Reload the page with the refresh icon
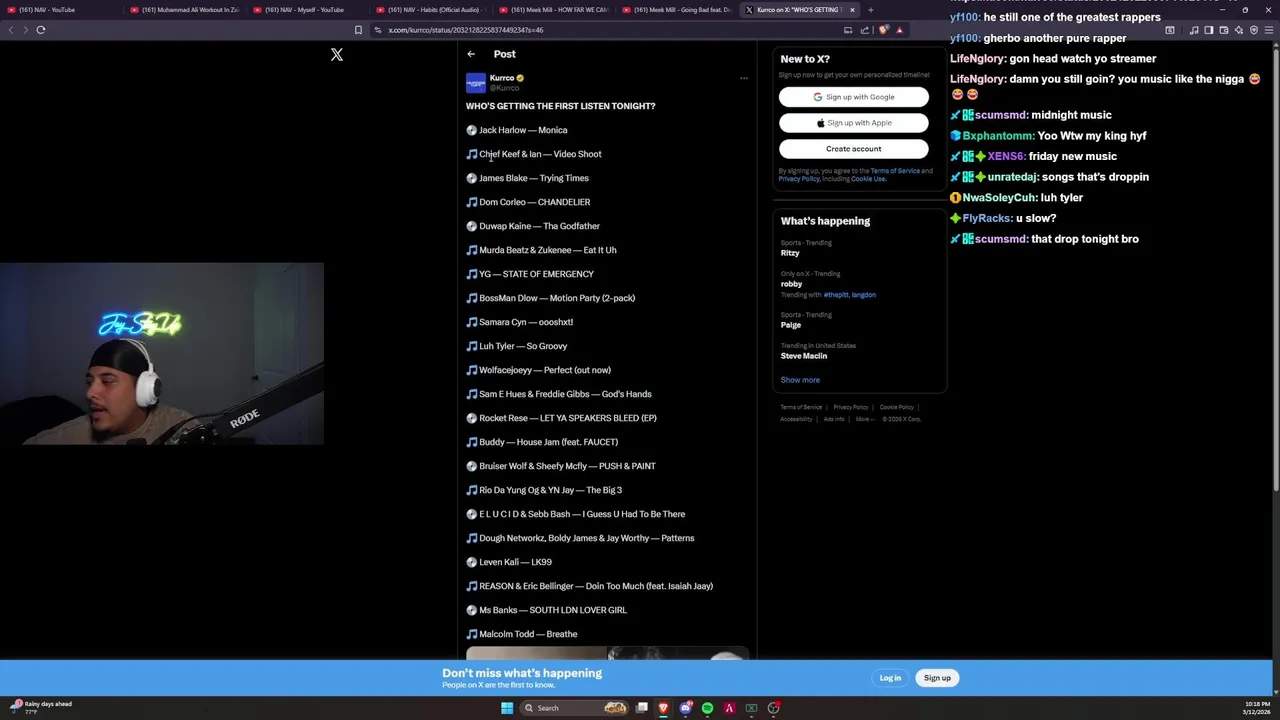Viewport: 1280px width, 720px height. (x=41, y=30)
